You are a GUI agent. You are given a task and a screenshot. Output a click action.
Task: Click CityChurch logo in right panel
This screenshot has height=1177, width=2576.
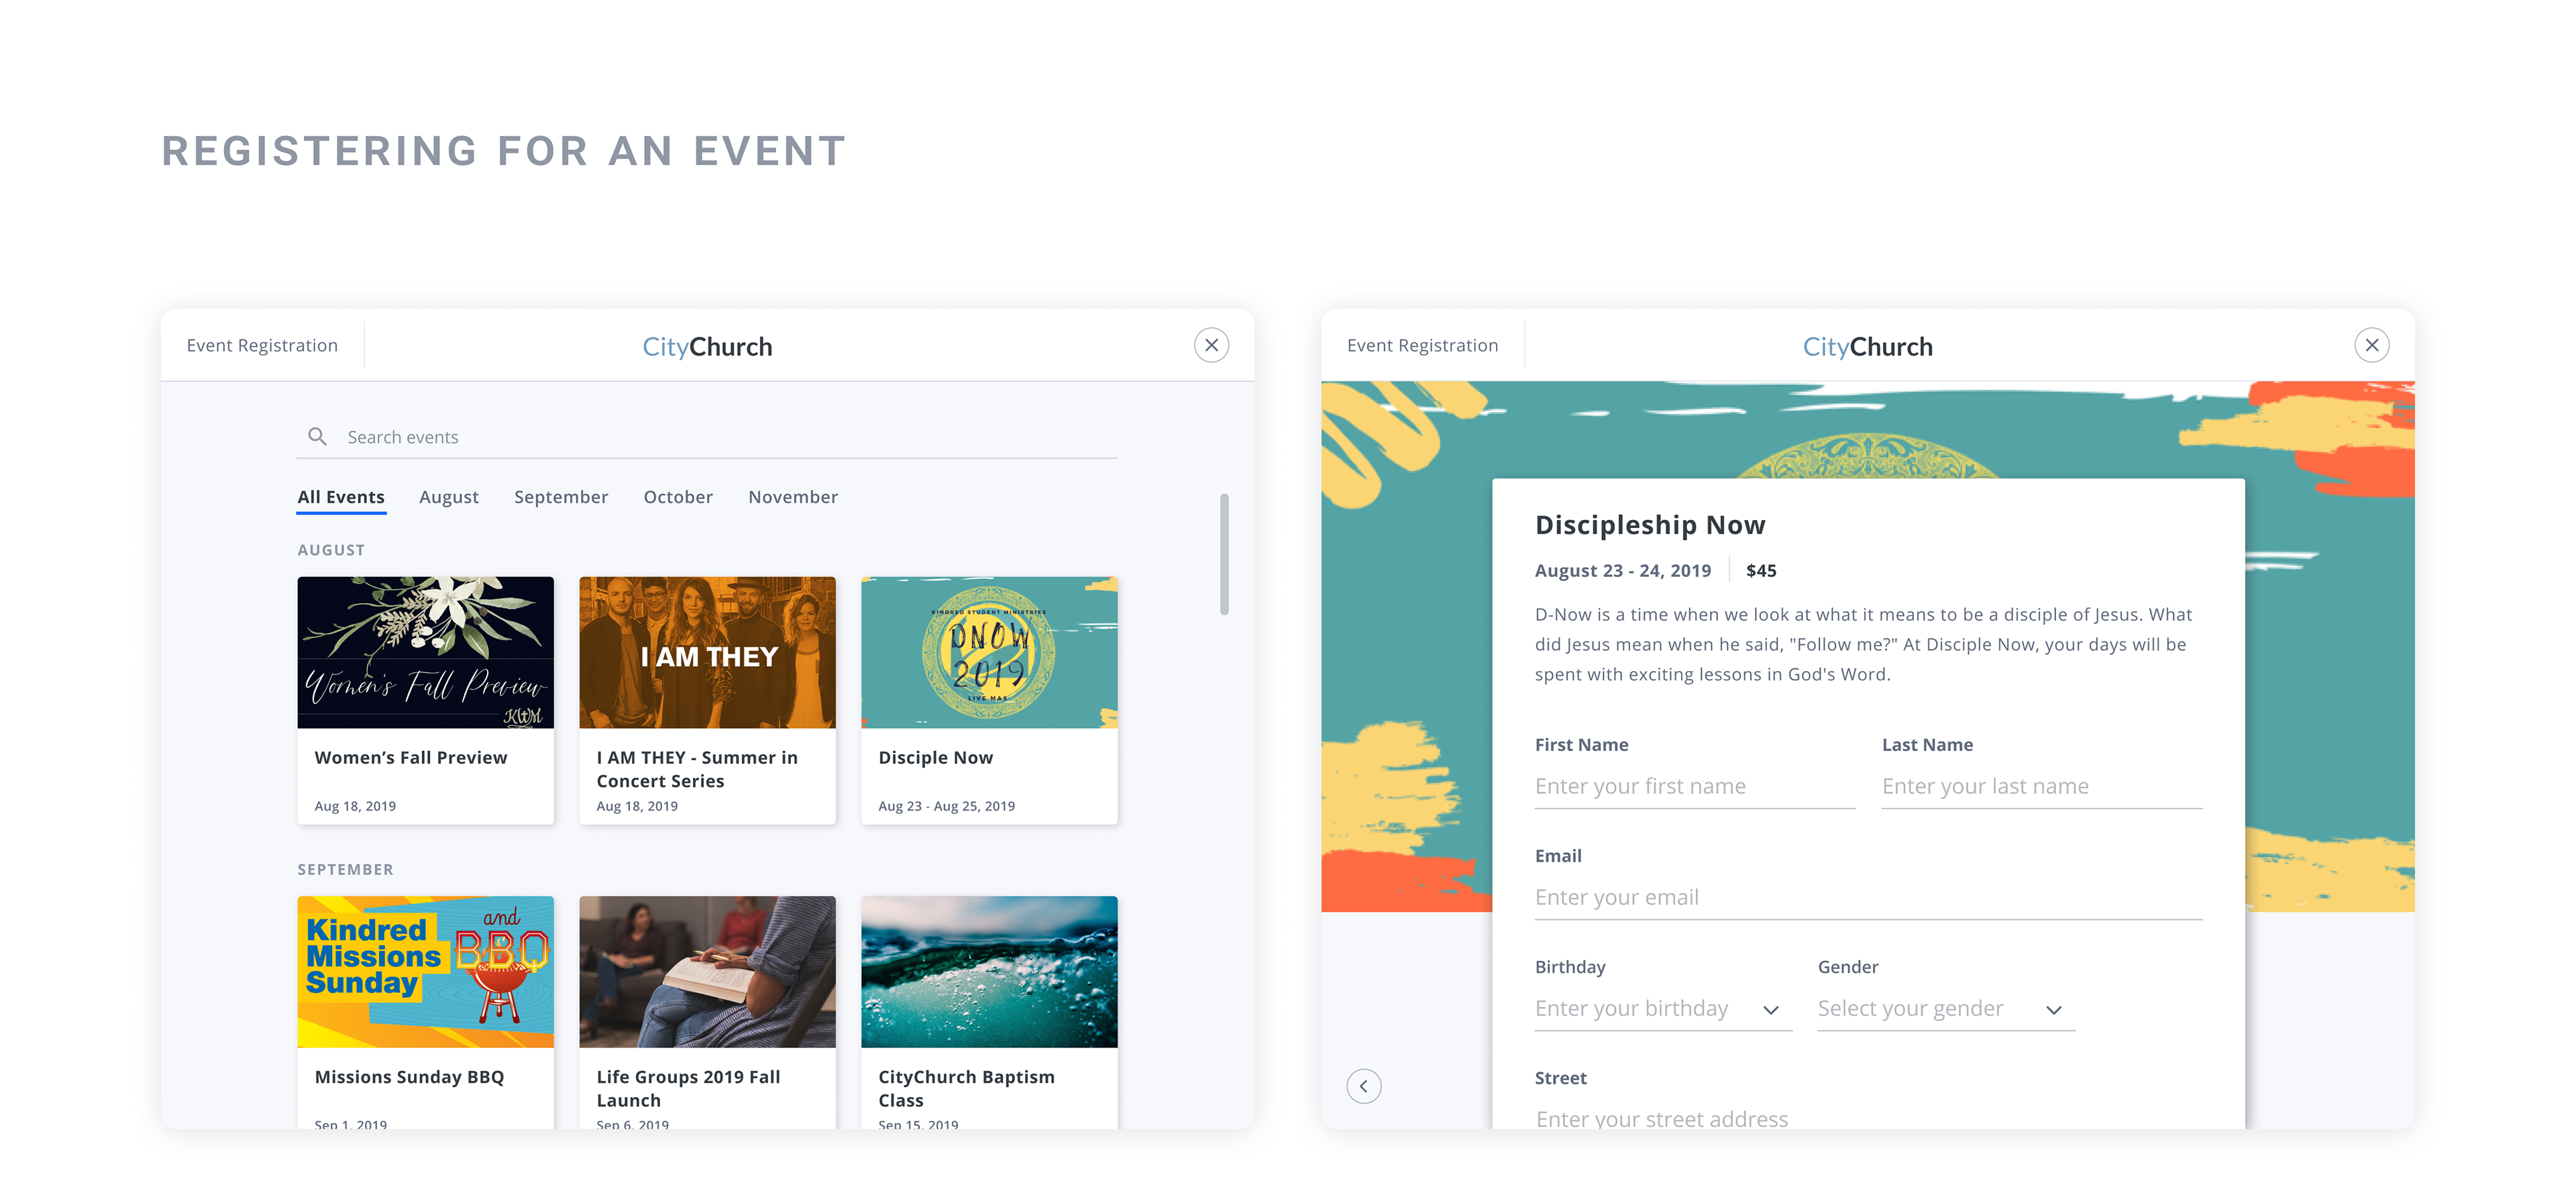(1867, 347)
